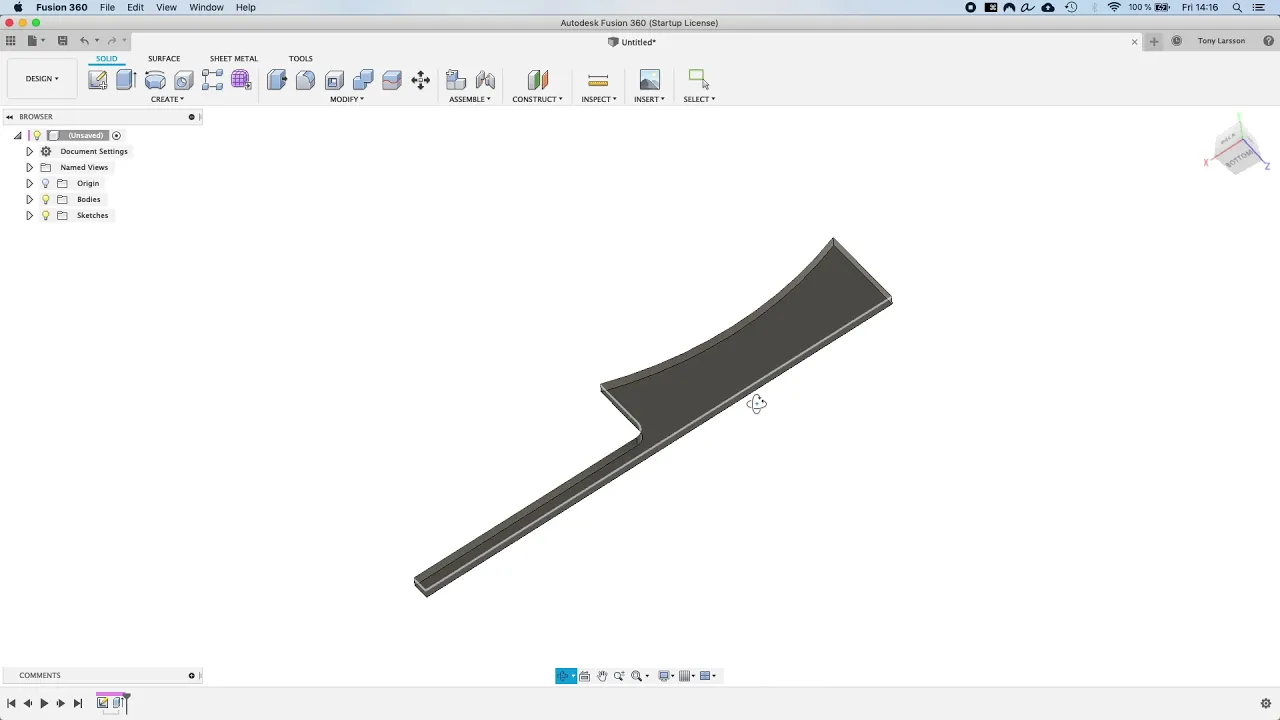1280x720 pixels.
Task: Open the MODIFY dropdown menu
Action: 347,99
